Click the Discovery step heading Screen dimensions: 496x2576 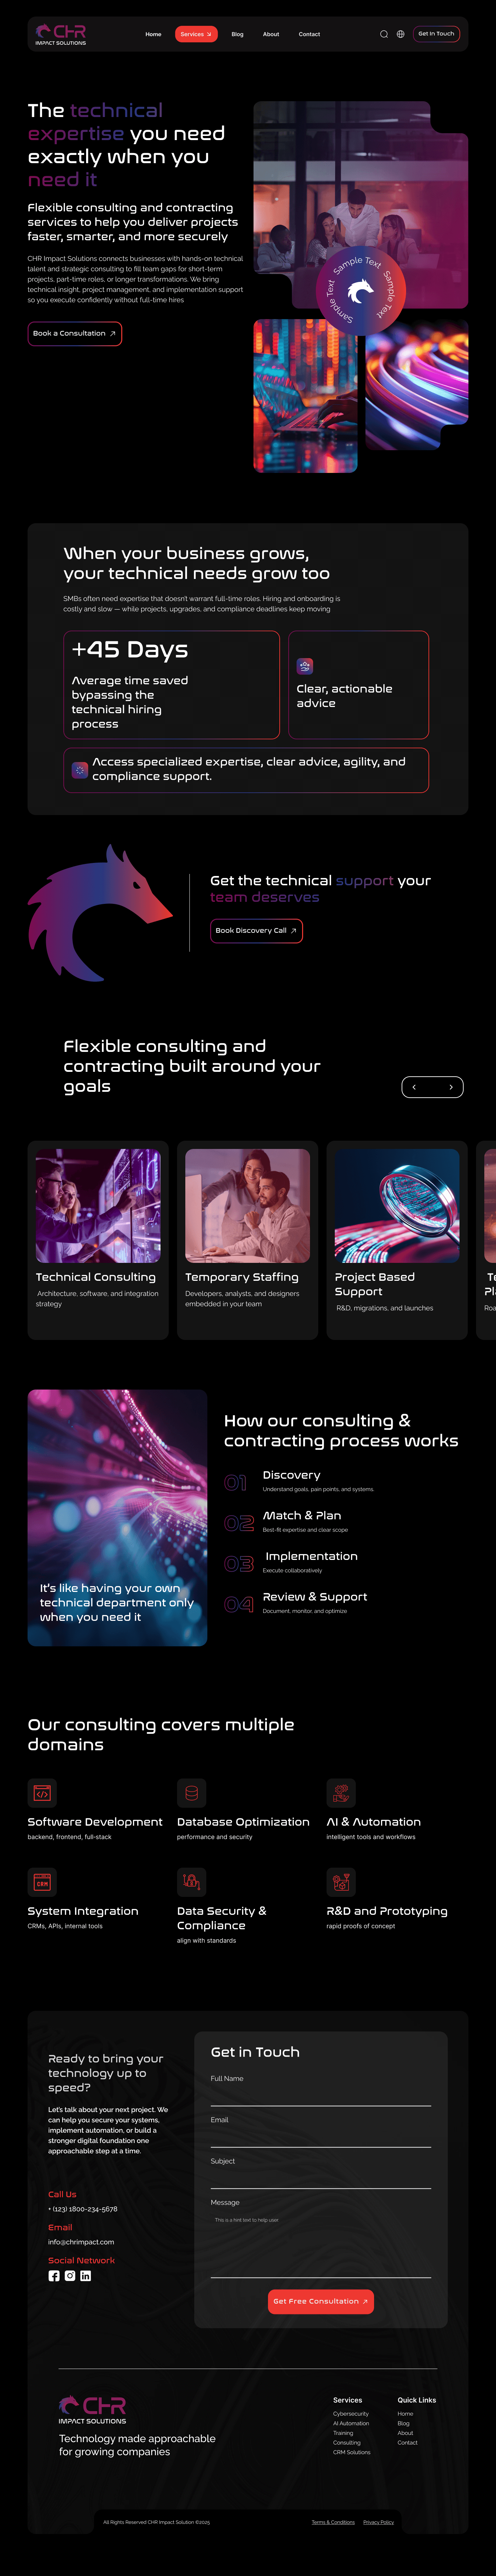click(292, 1475)
